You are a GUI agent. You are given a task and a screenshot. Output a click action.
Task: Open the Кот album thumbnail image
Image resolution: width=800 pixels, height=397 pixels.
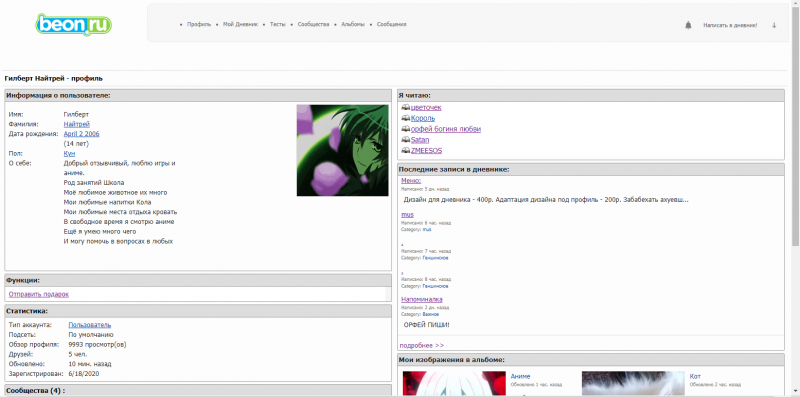point(633,384)
